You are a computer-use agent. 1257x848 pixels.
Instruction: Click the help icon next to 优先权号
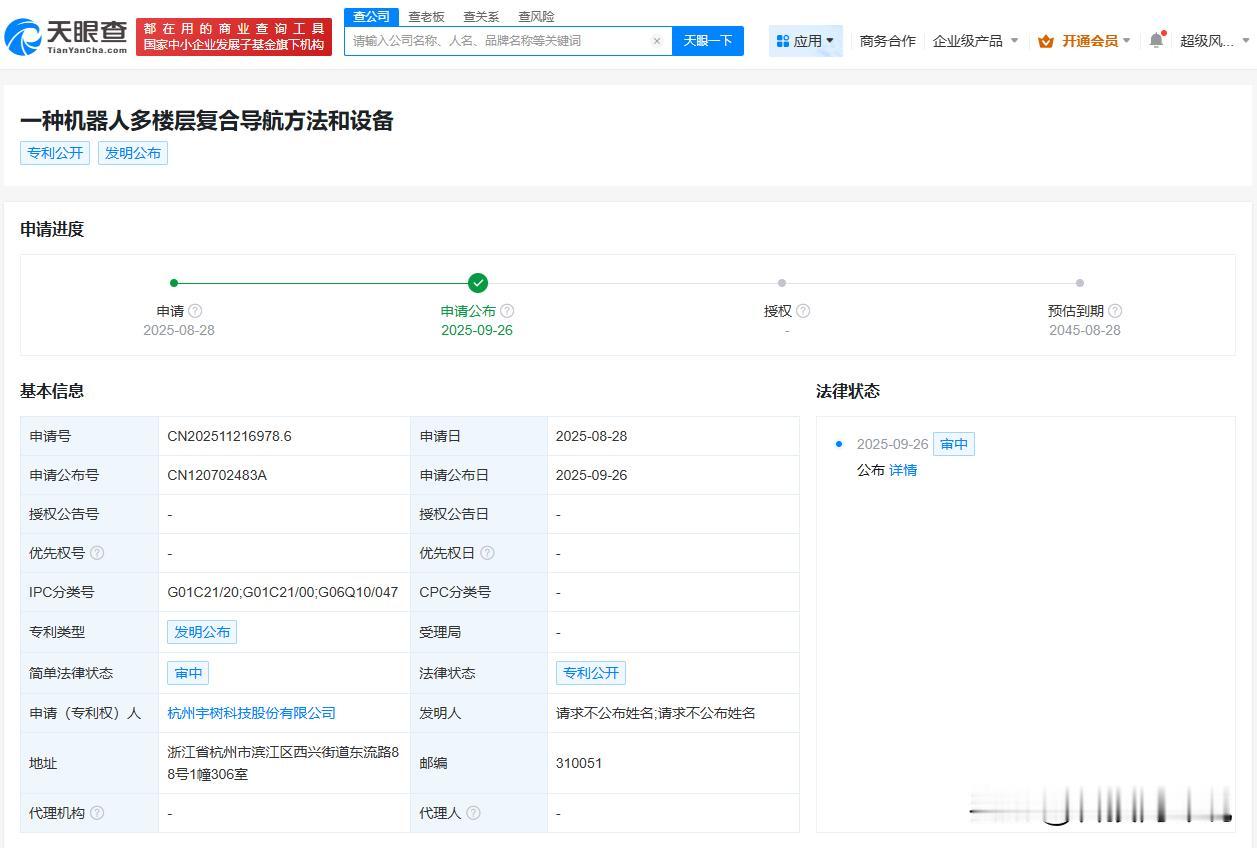[97, 553]
